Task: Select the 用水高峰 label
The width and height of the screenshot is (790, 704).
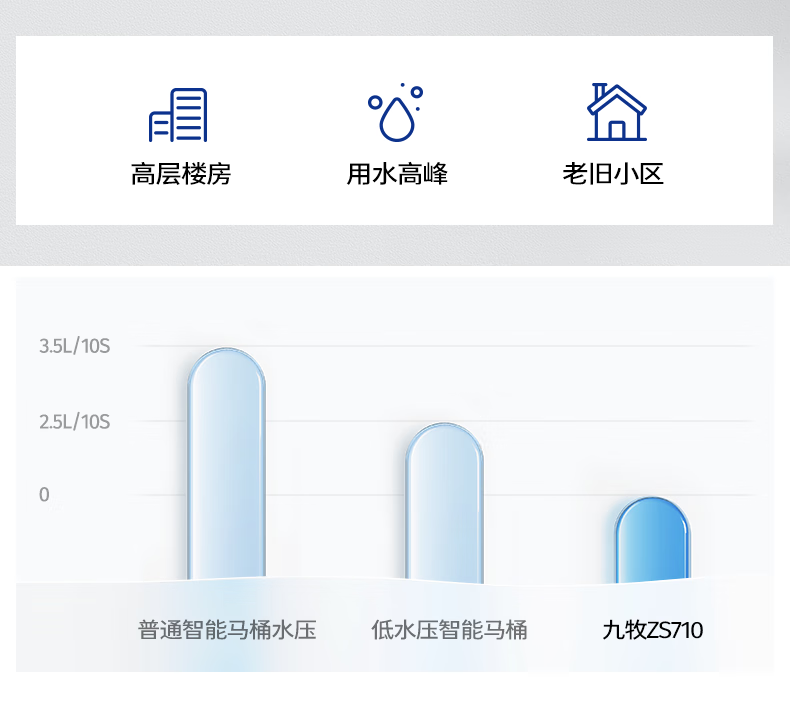Action: click(397, 174)
